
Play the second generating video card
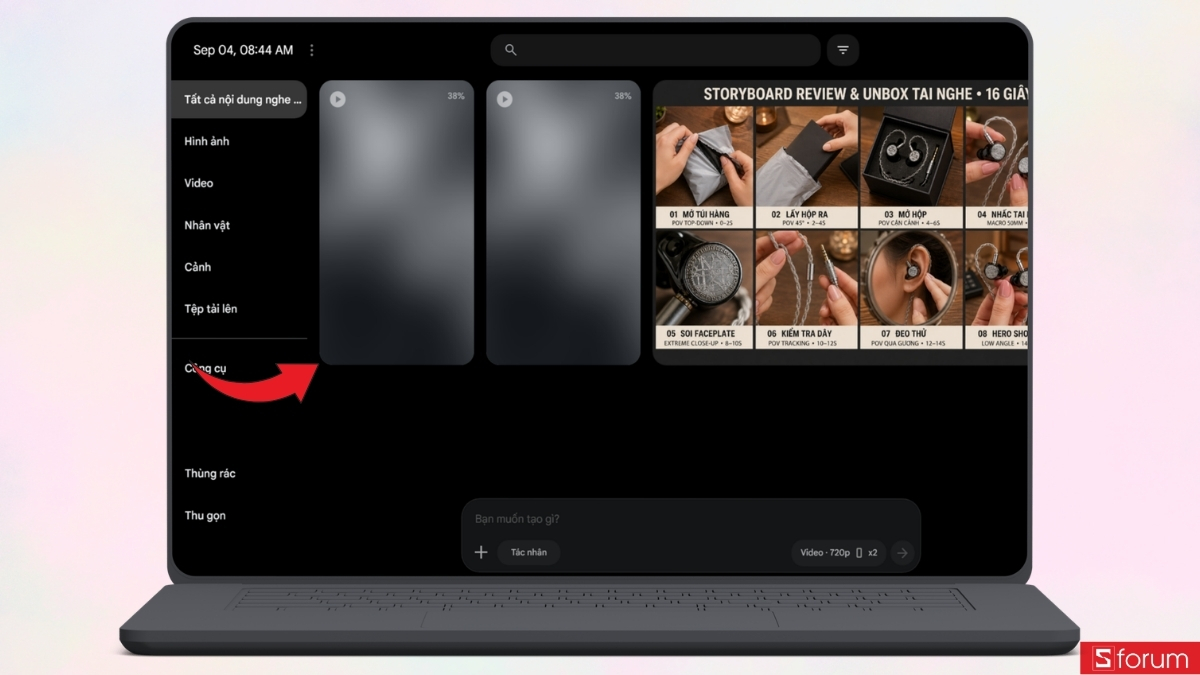coord(505,99)
